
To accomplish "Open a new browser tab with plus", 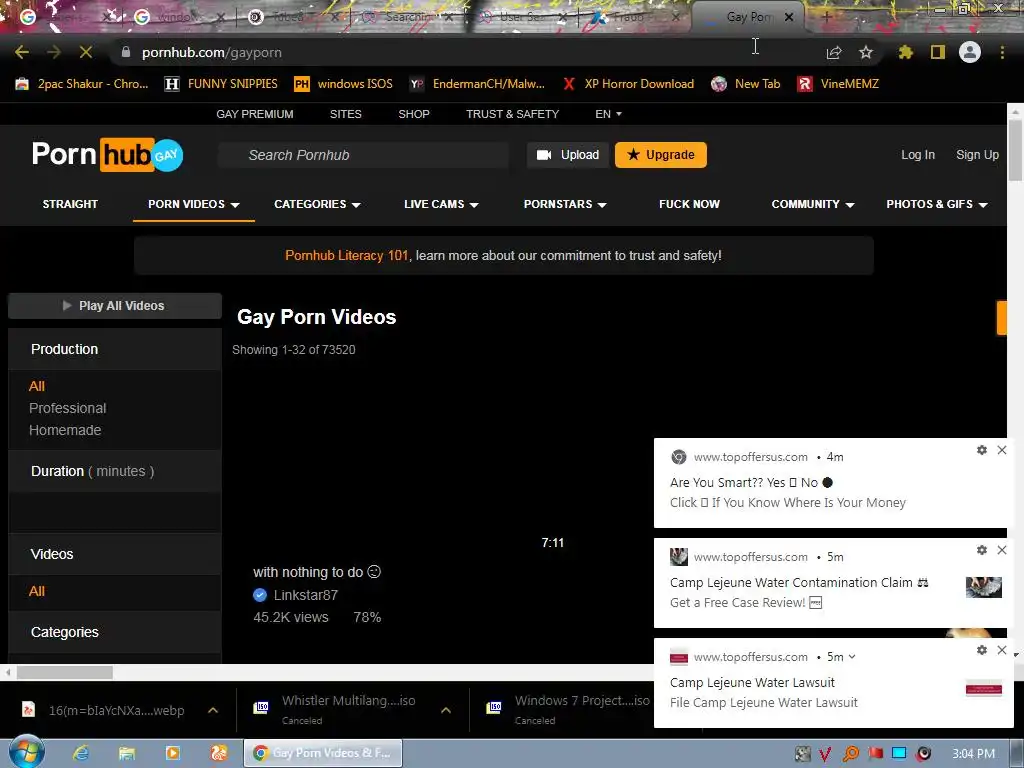I will click(826, 17).
